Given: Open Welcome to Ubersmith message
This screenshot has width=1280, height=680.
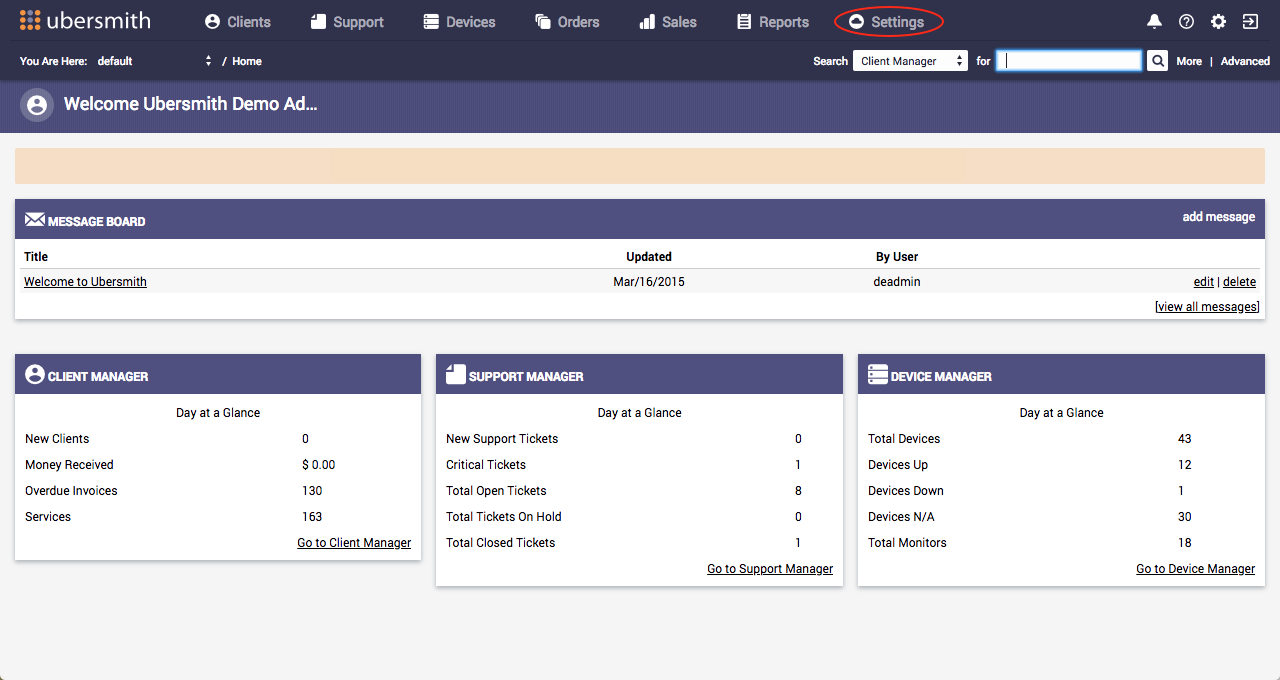Looking at the screenshot, I should click(85, 282).
